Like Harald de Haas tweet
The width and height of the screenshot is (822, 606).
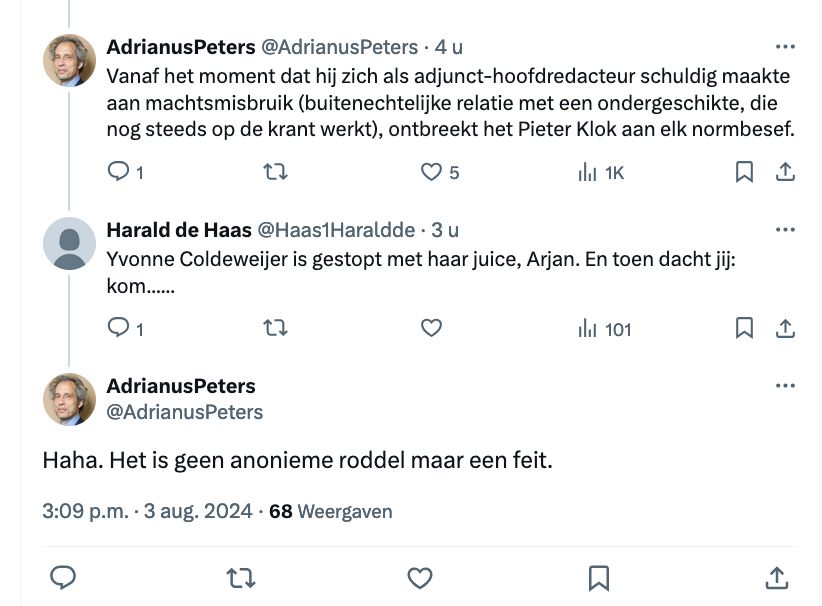pos(431,327)
